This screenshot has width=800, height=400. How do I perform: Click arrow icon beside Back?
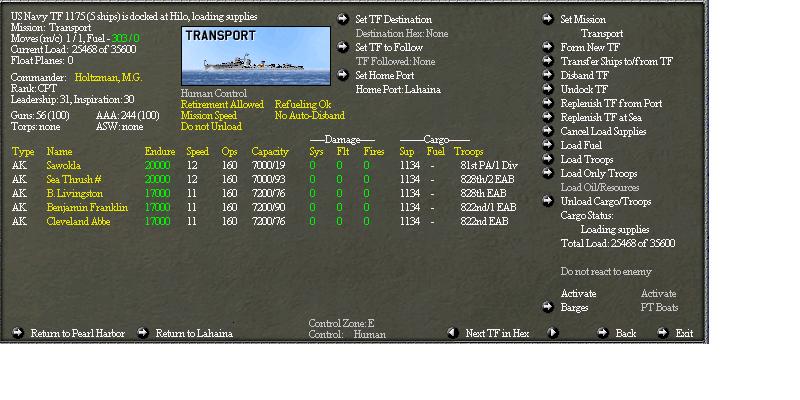pos(603,333)
